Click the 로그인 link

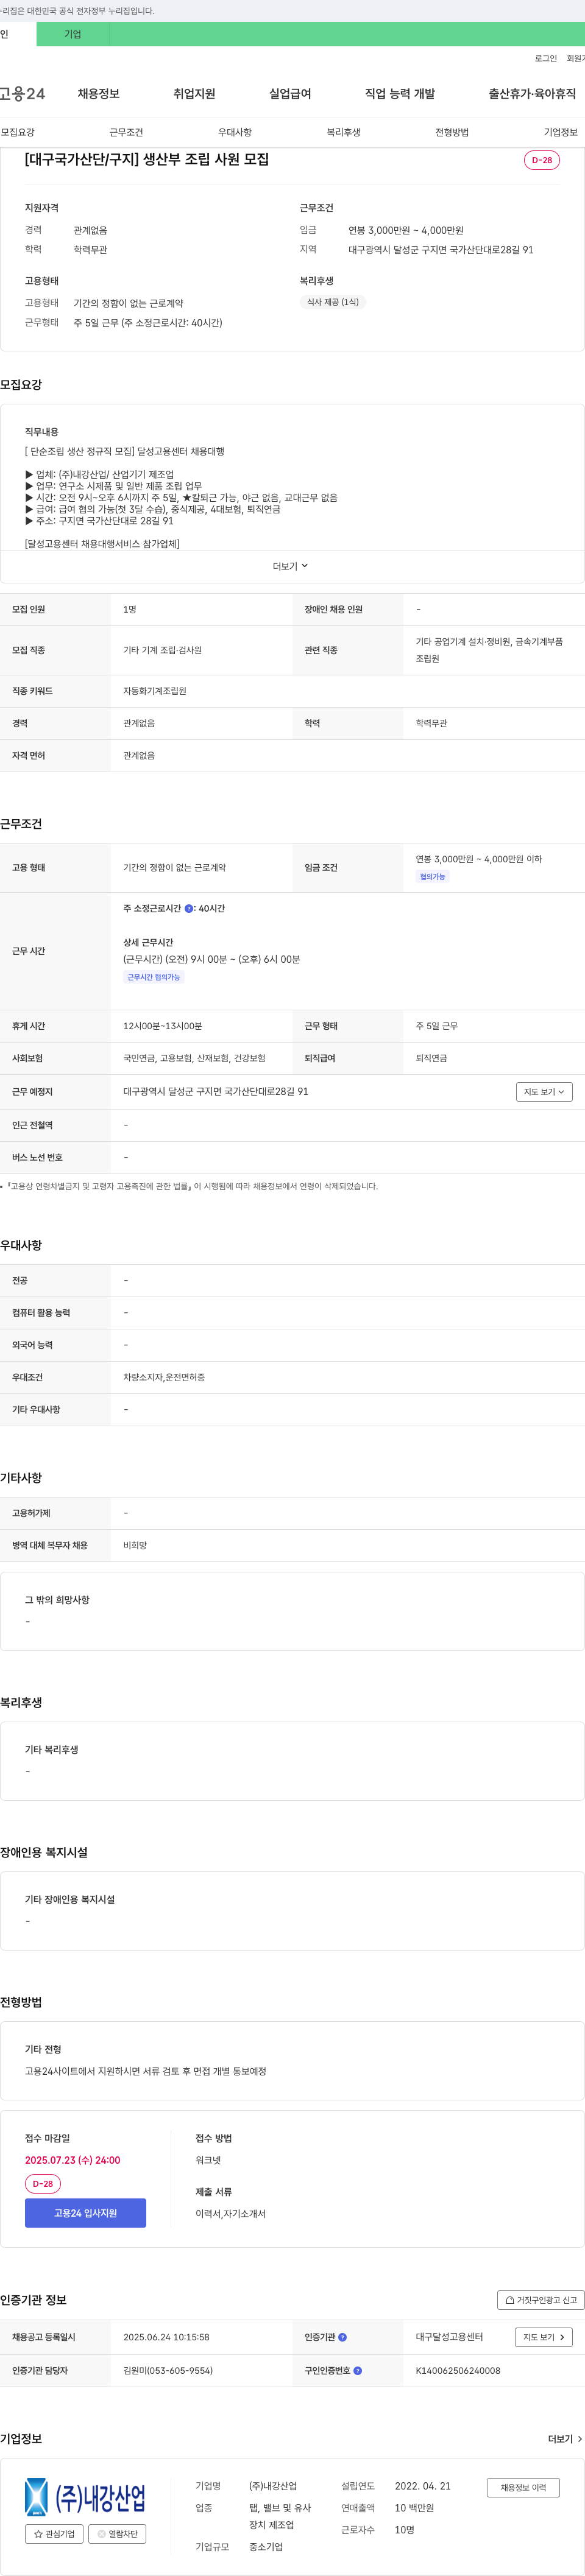point(546,58)
